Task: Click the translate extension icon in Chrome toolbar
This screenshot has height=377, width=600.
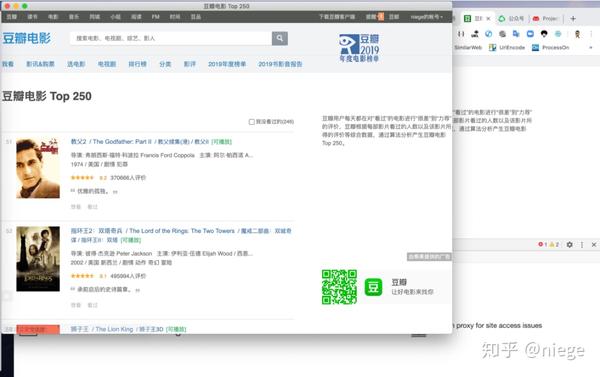Action: click(516, 34)
